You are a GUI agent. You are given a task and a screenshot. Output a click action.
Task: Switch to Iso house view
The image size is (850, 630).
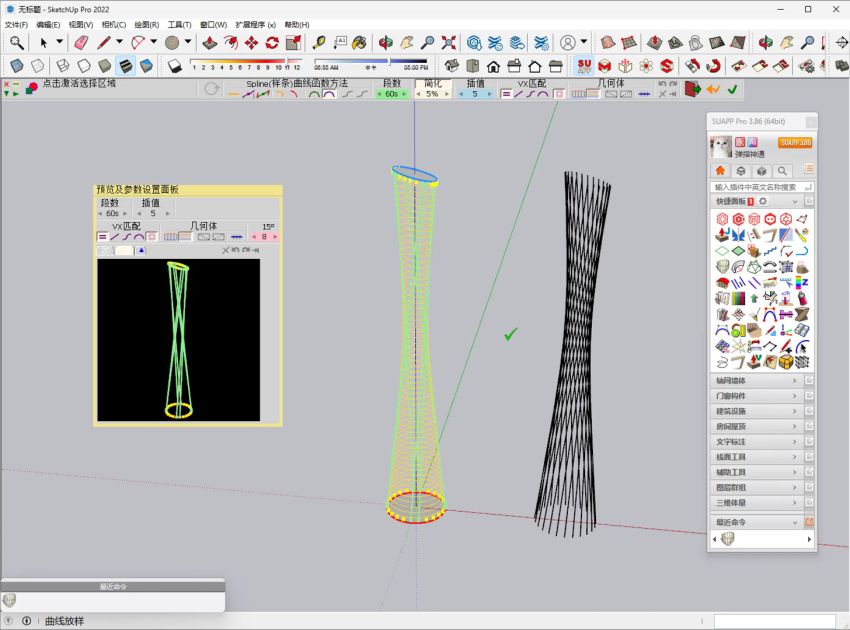click(452, 66)
